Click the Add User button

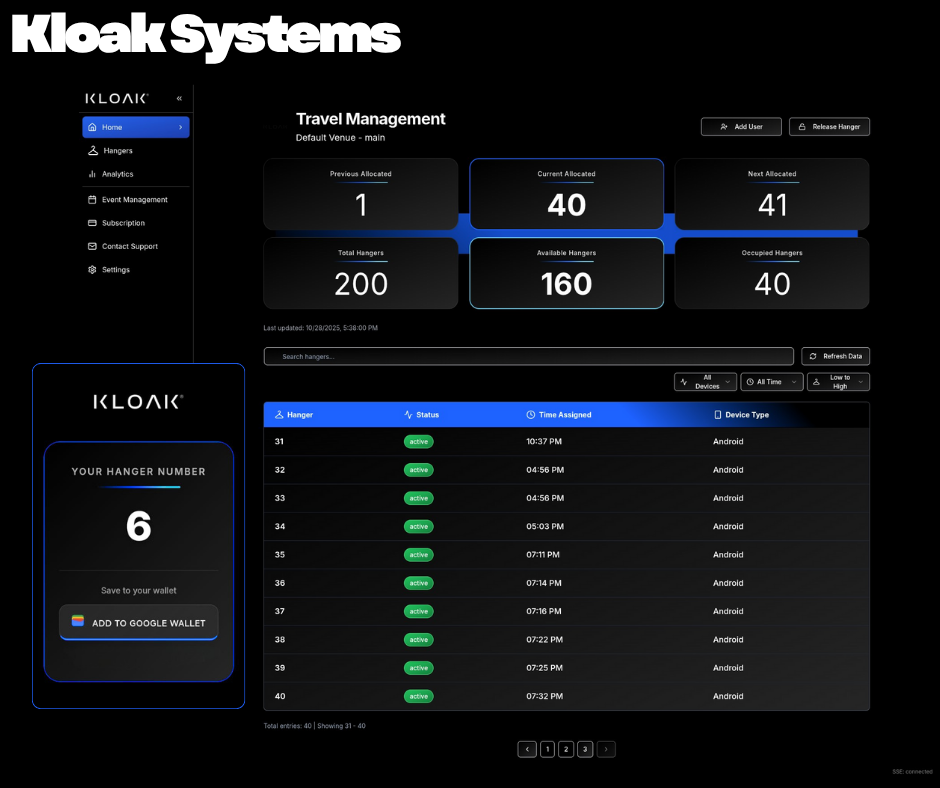(x=741, y=126)
